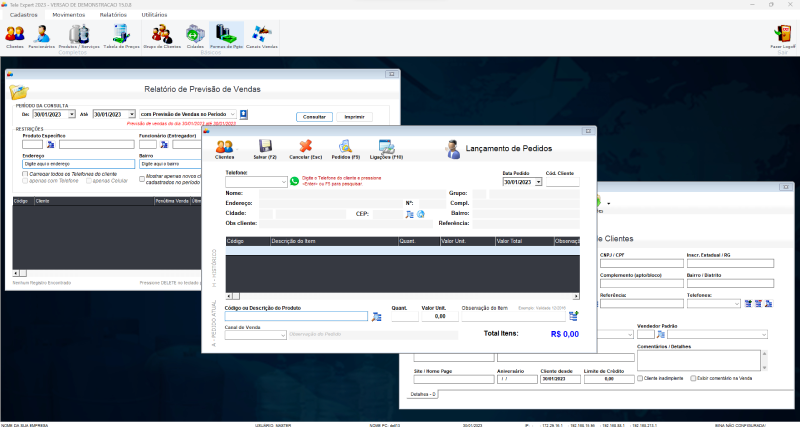The image size is (800, 430).
Task: Open Canais Vendas in ribbon
Action: click(262, 36)
